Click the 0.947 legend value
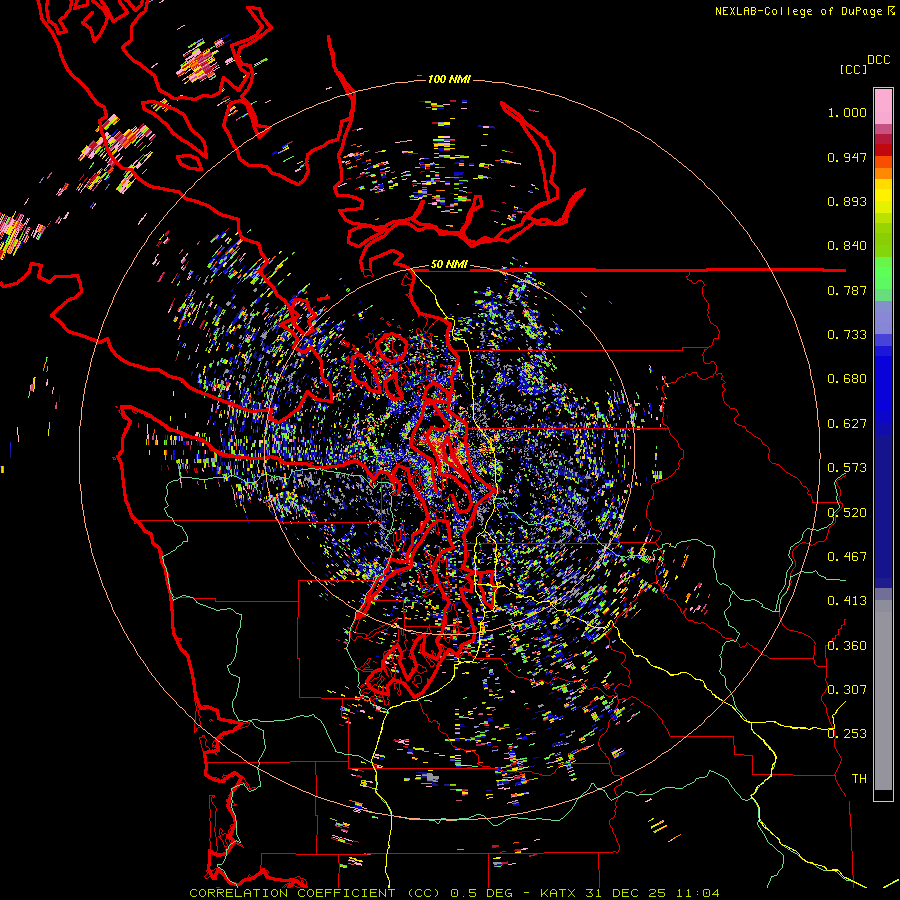This screenshot has width=900, height=900. 847,157
